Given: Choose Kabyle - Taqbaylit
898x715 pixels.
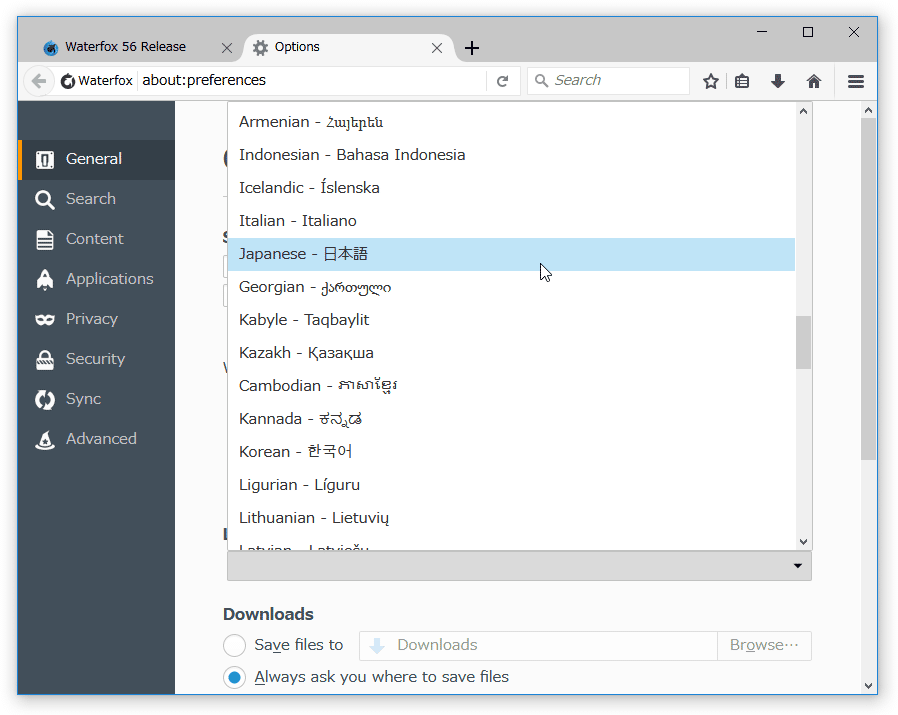Looking at the screenshot, I should click(x=511, y=320).
